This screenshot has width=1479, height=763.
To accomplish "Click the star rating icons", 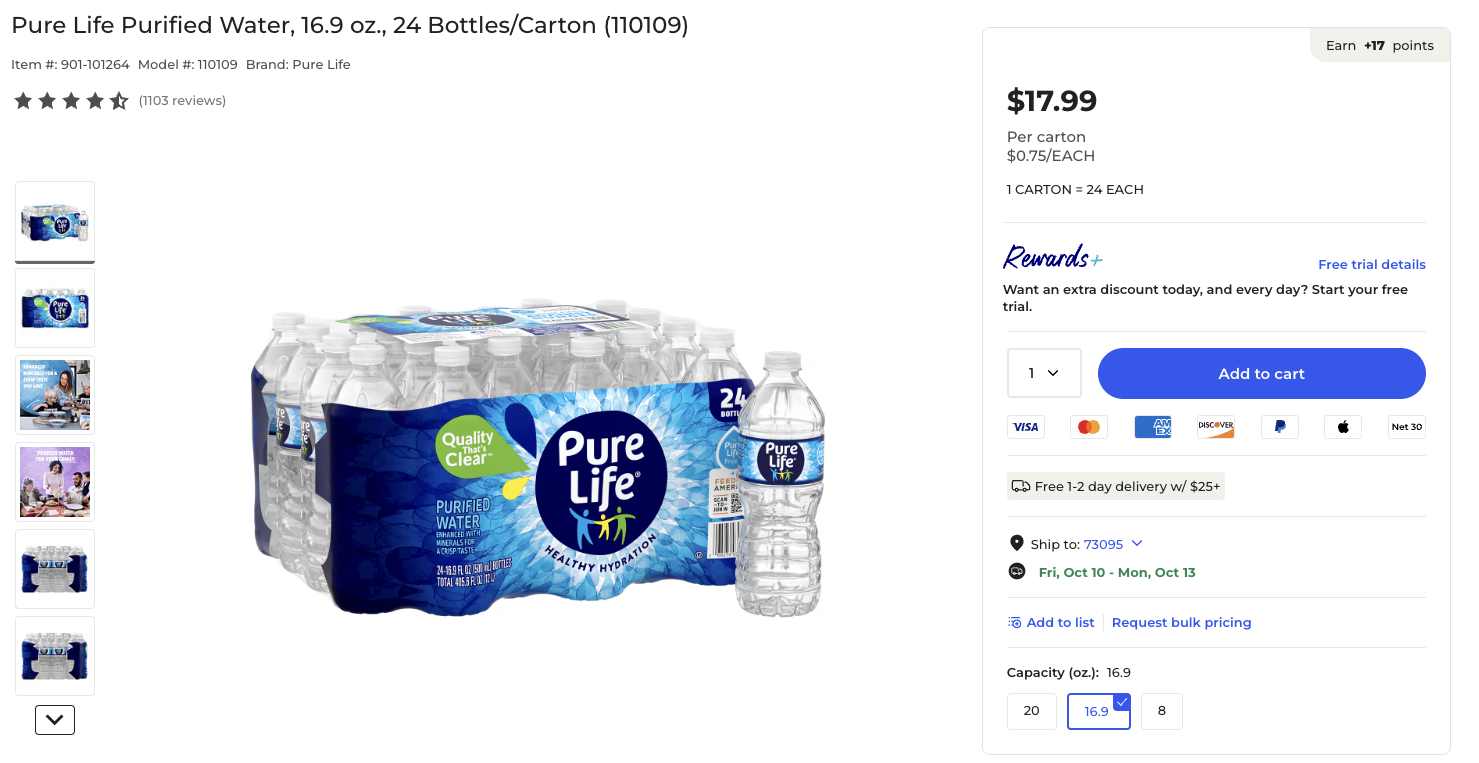I will [71, 100].
